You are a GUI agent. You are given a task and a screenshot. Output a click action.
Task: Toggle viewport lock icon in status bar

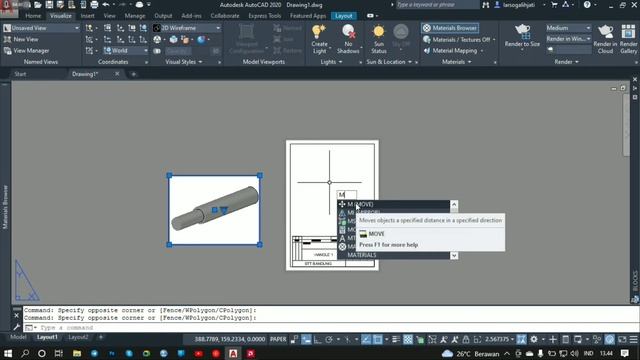466,339
